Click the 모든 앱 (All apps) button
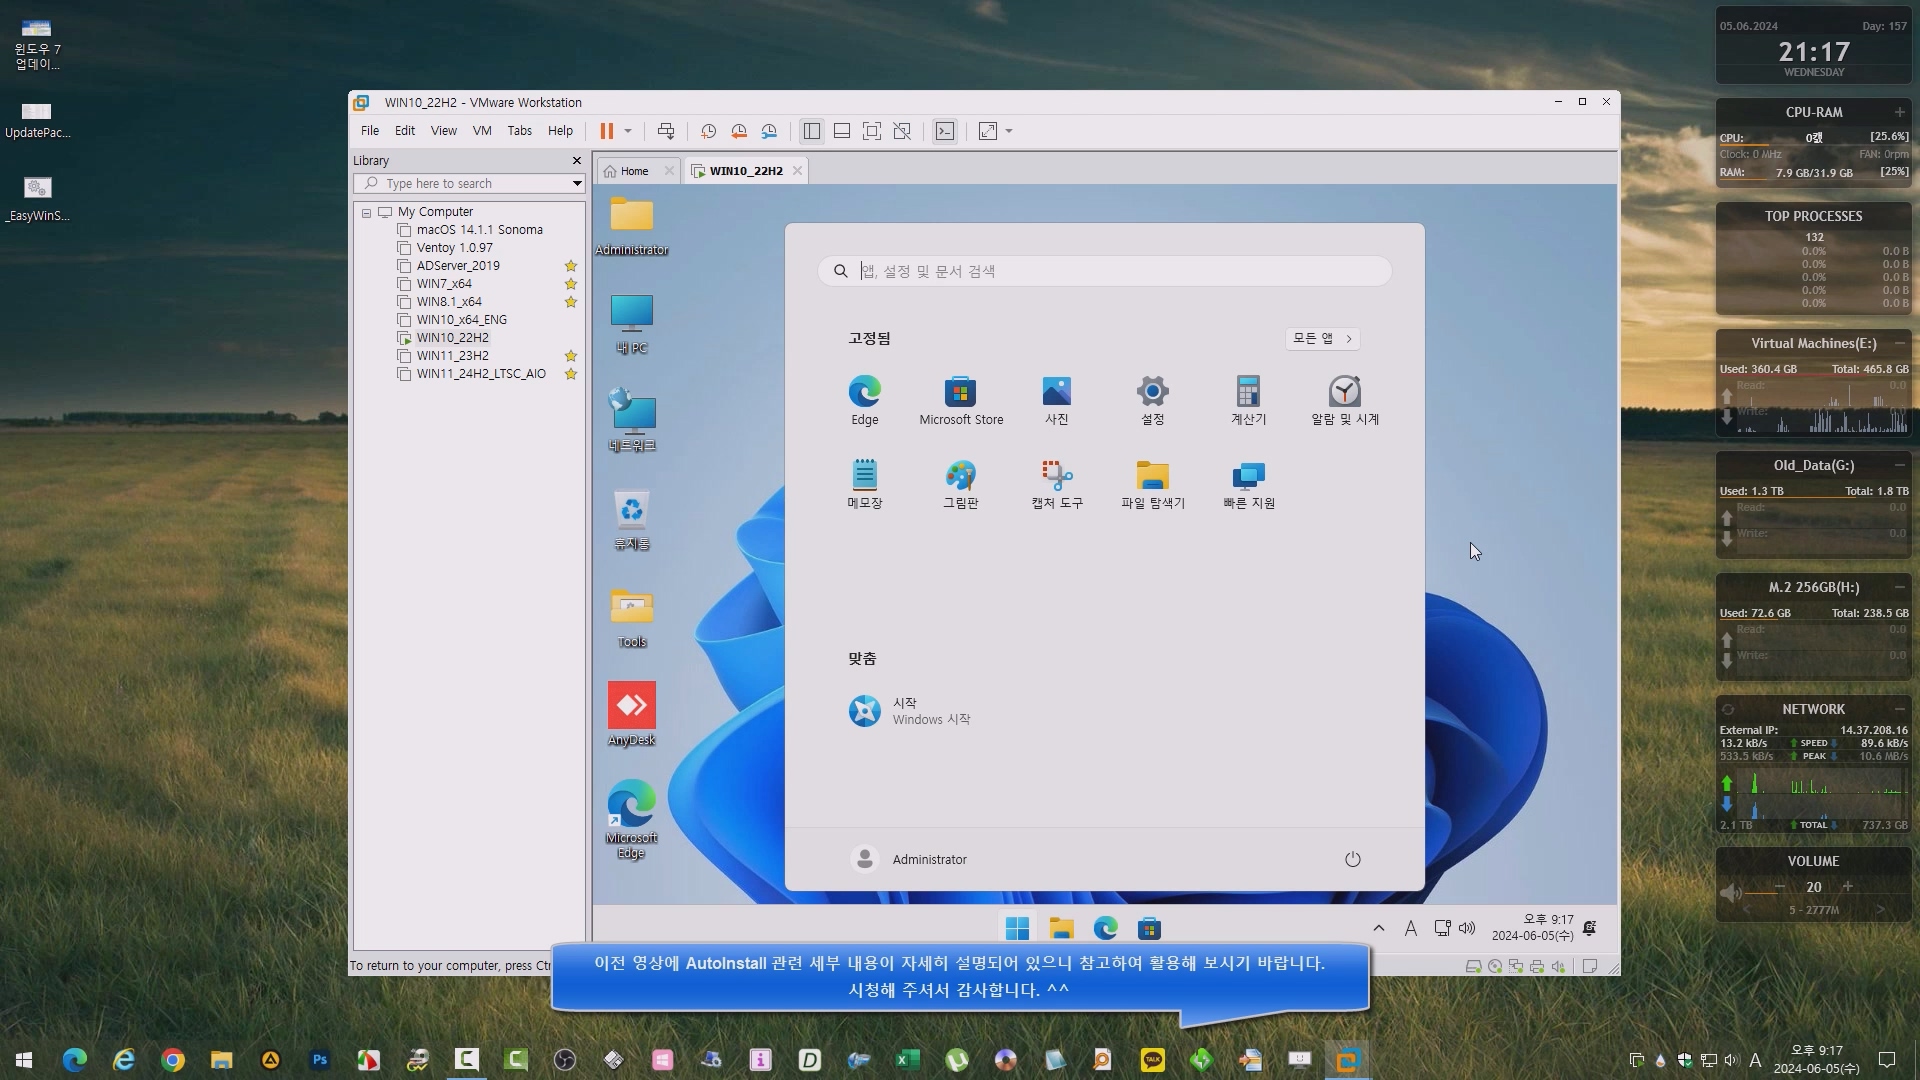The height and width of the screenshot is (1080, 1920). pos(1322,338)
